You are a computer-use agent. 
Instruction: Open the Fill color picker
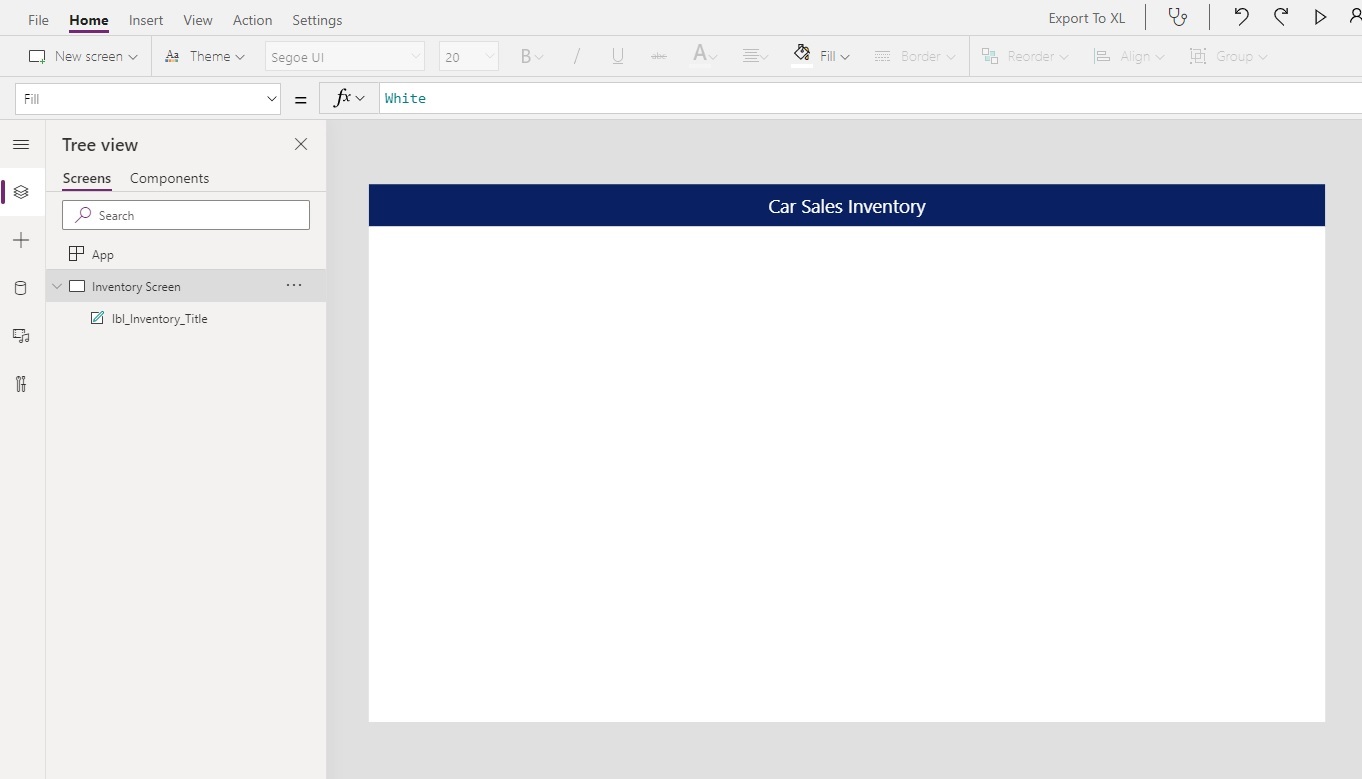(x=822, y=56)
